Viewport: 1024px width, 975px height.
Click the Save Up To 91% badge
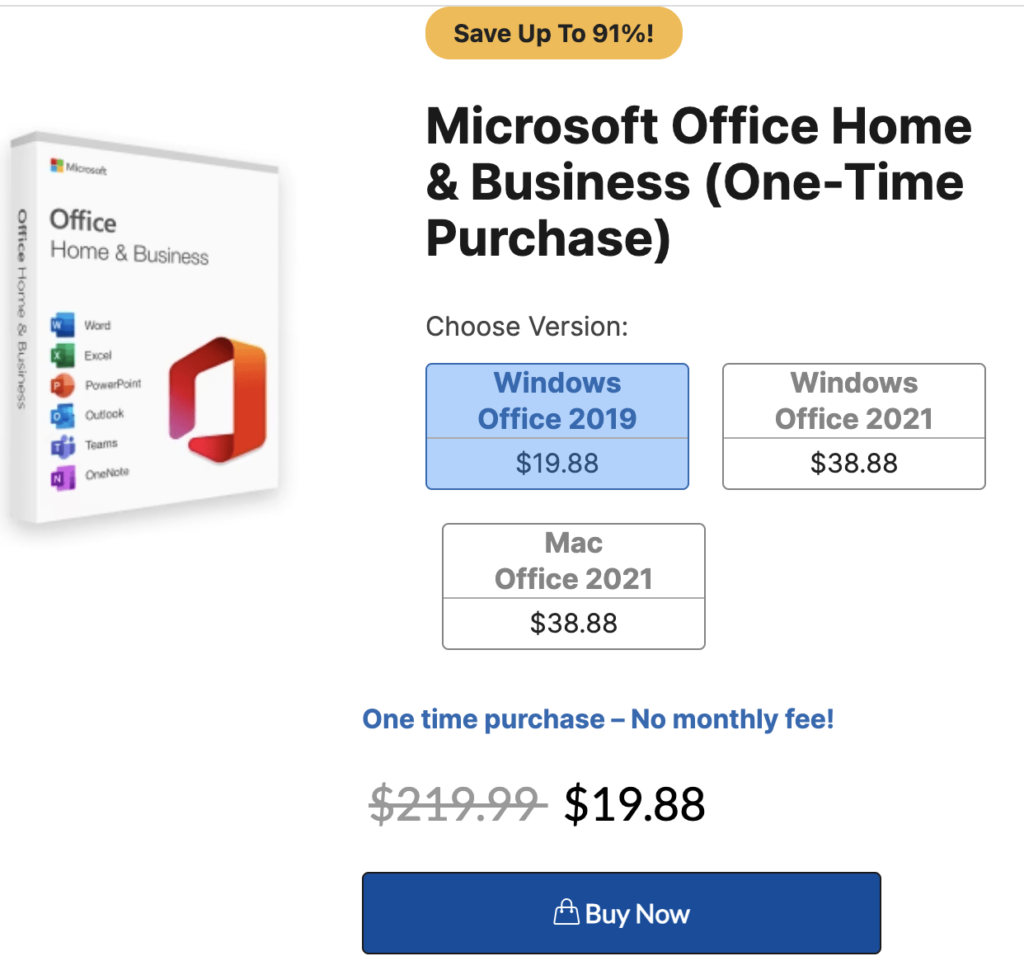point(554,34)
